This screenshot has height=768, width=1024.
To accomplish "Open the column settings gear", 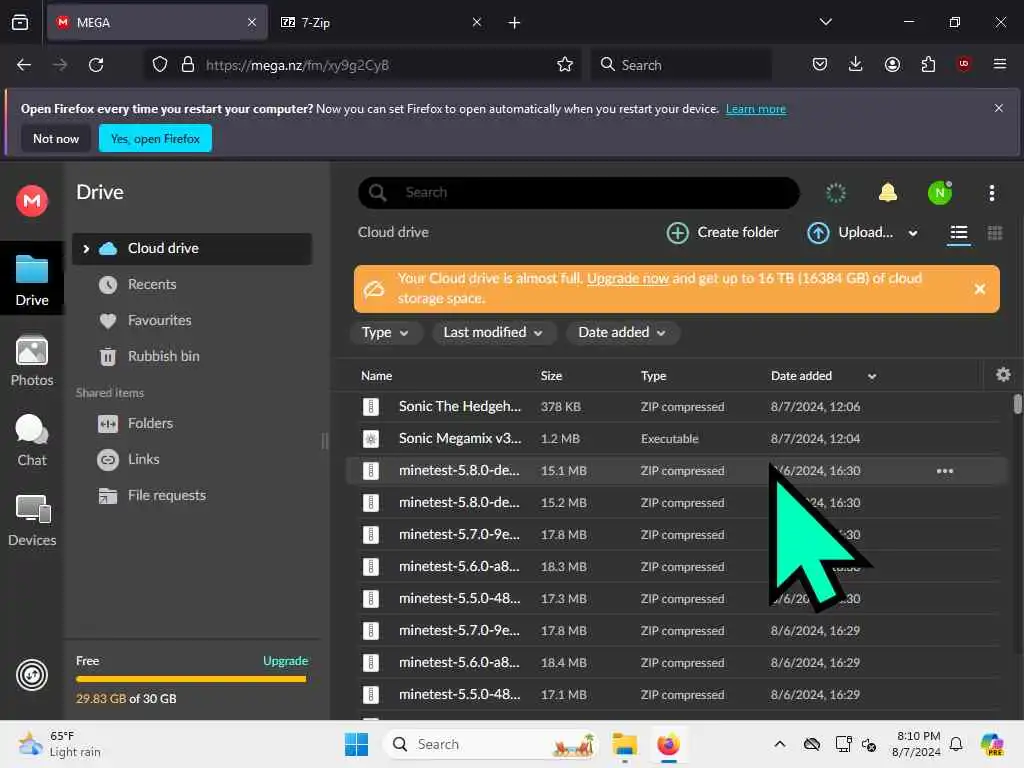I will coord(1003,375).
